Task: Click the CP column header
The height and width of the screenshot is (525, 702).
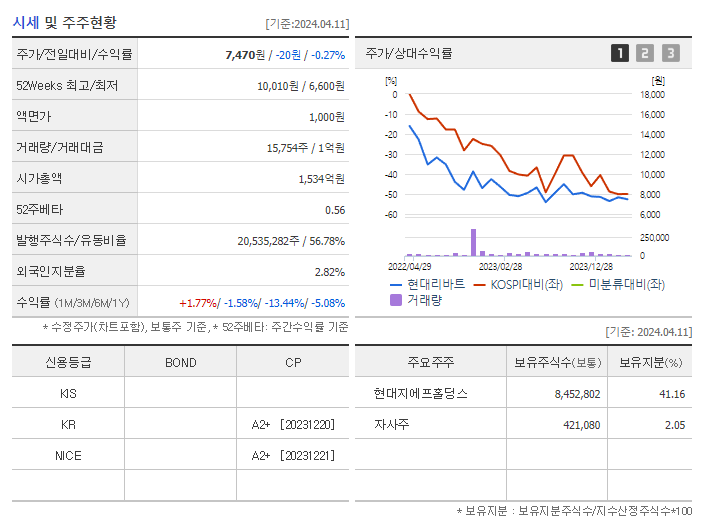Action: (x=293, y=362)
